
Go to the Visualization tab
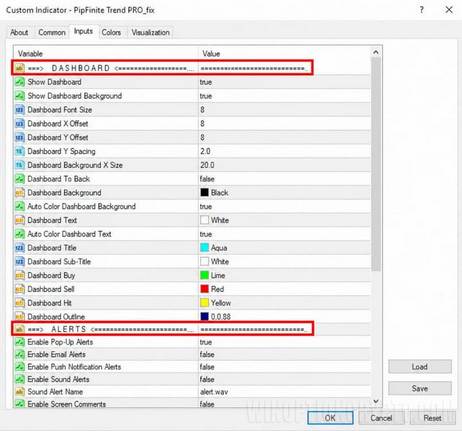[151, 32]
